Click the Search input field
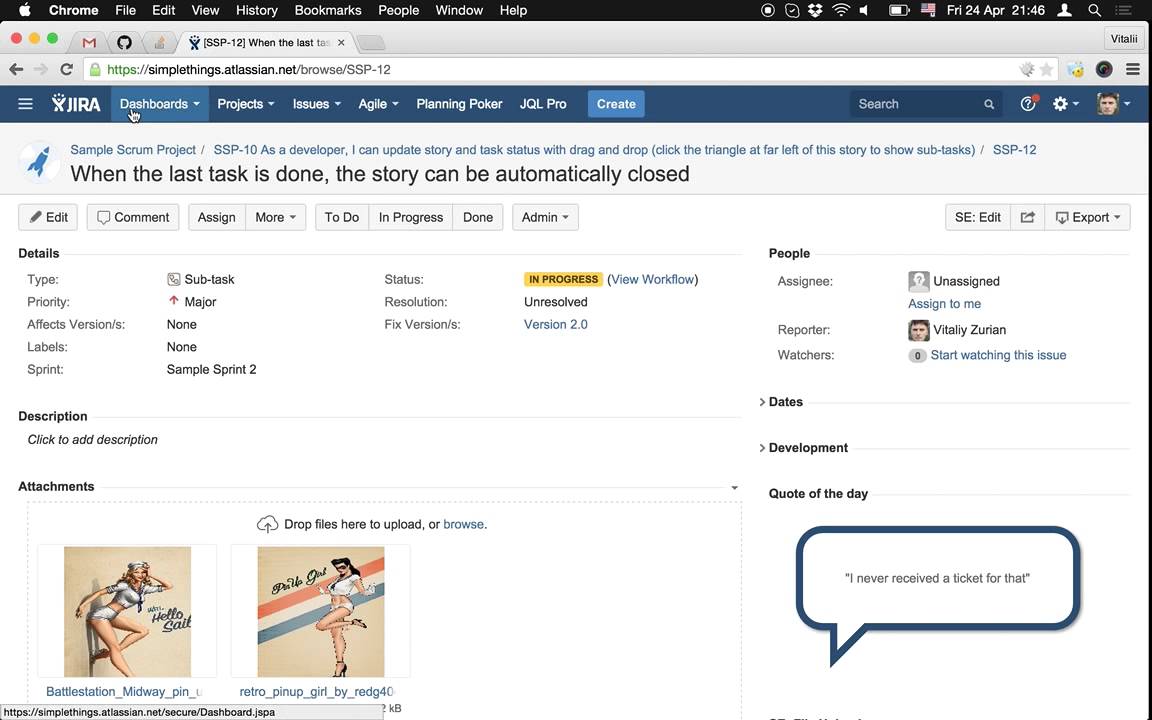Screen dimensions: 1152x720 pos(915,104)
